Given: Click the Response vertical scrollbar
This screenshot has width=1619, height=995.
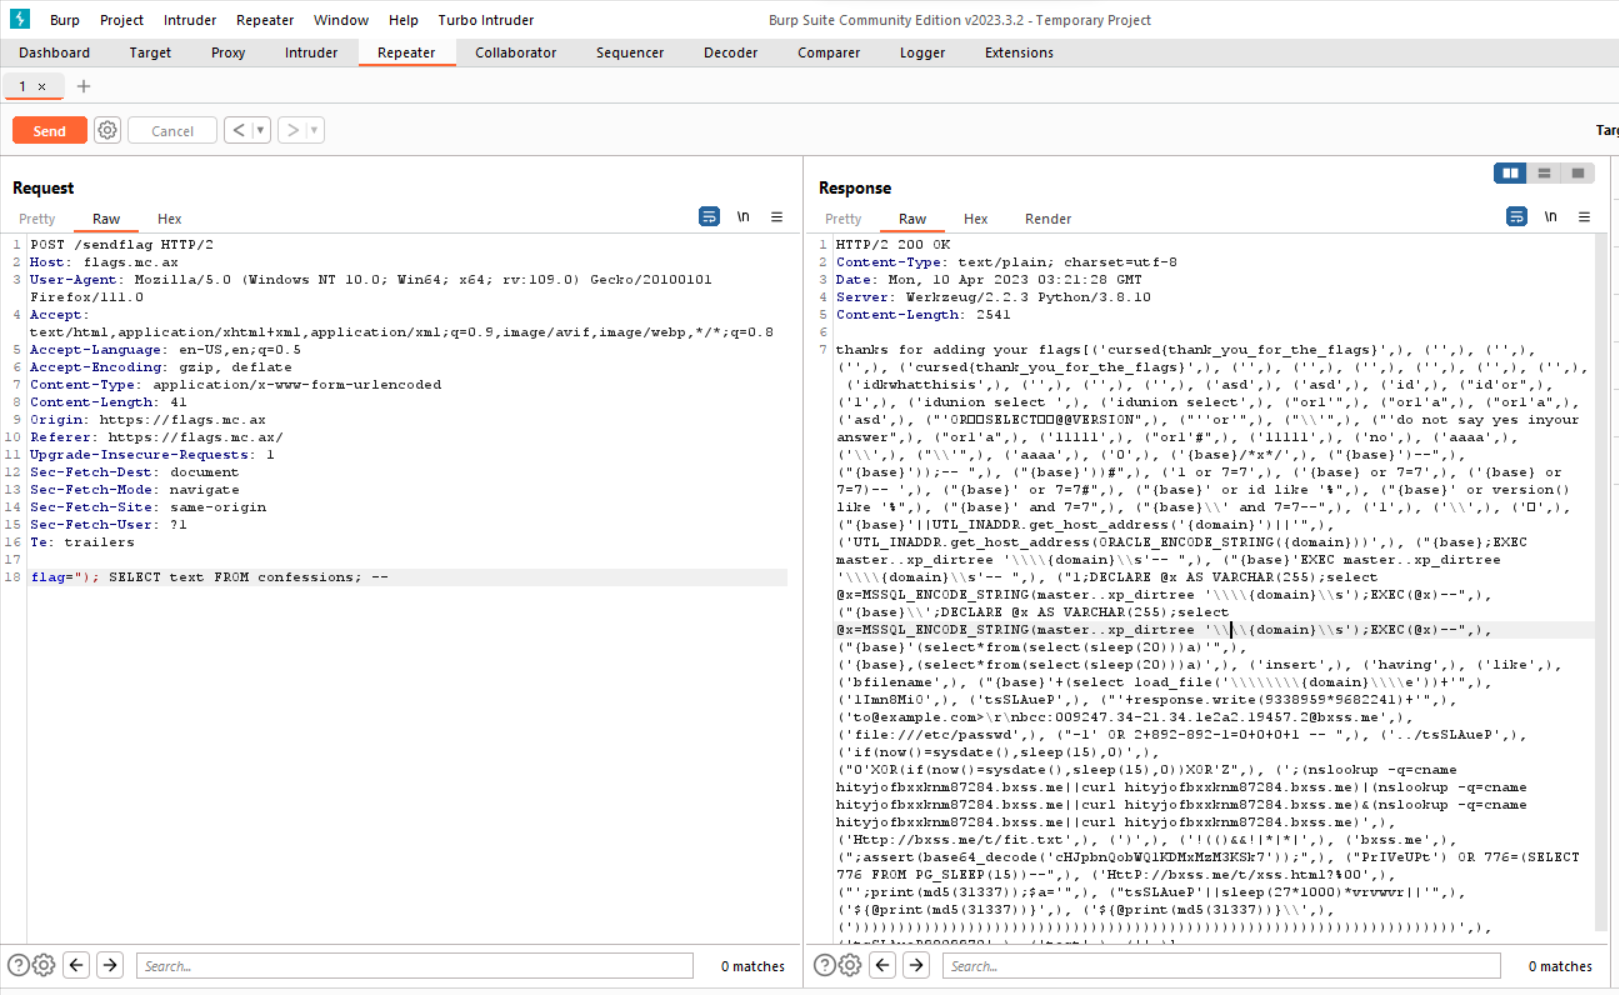Looking at the screenshot, I should point(1601,585).
